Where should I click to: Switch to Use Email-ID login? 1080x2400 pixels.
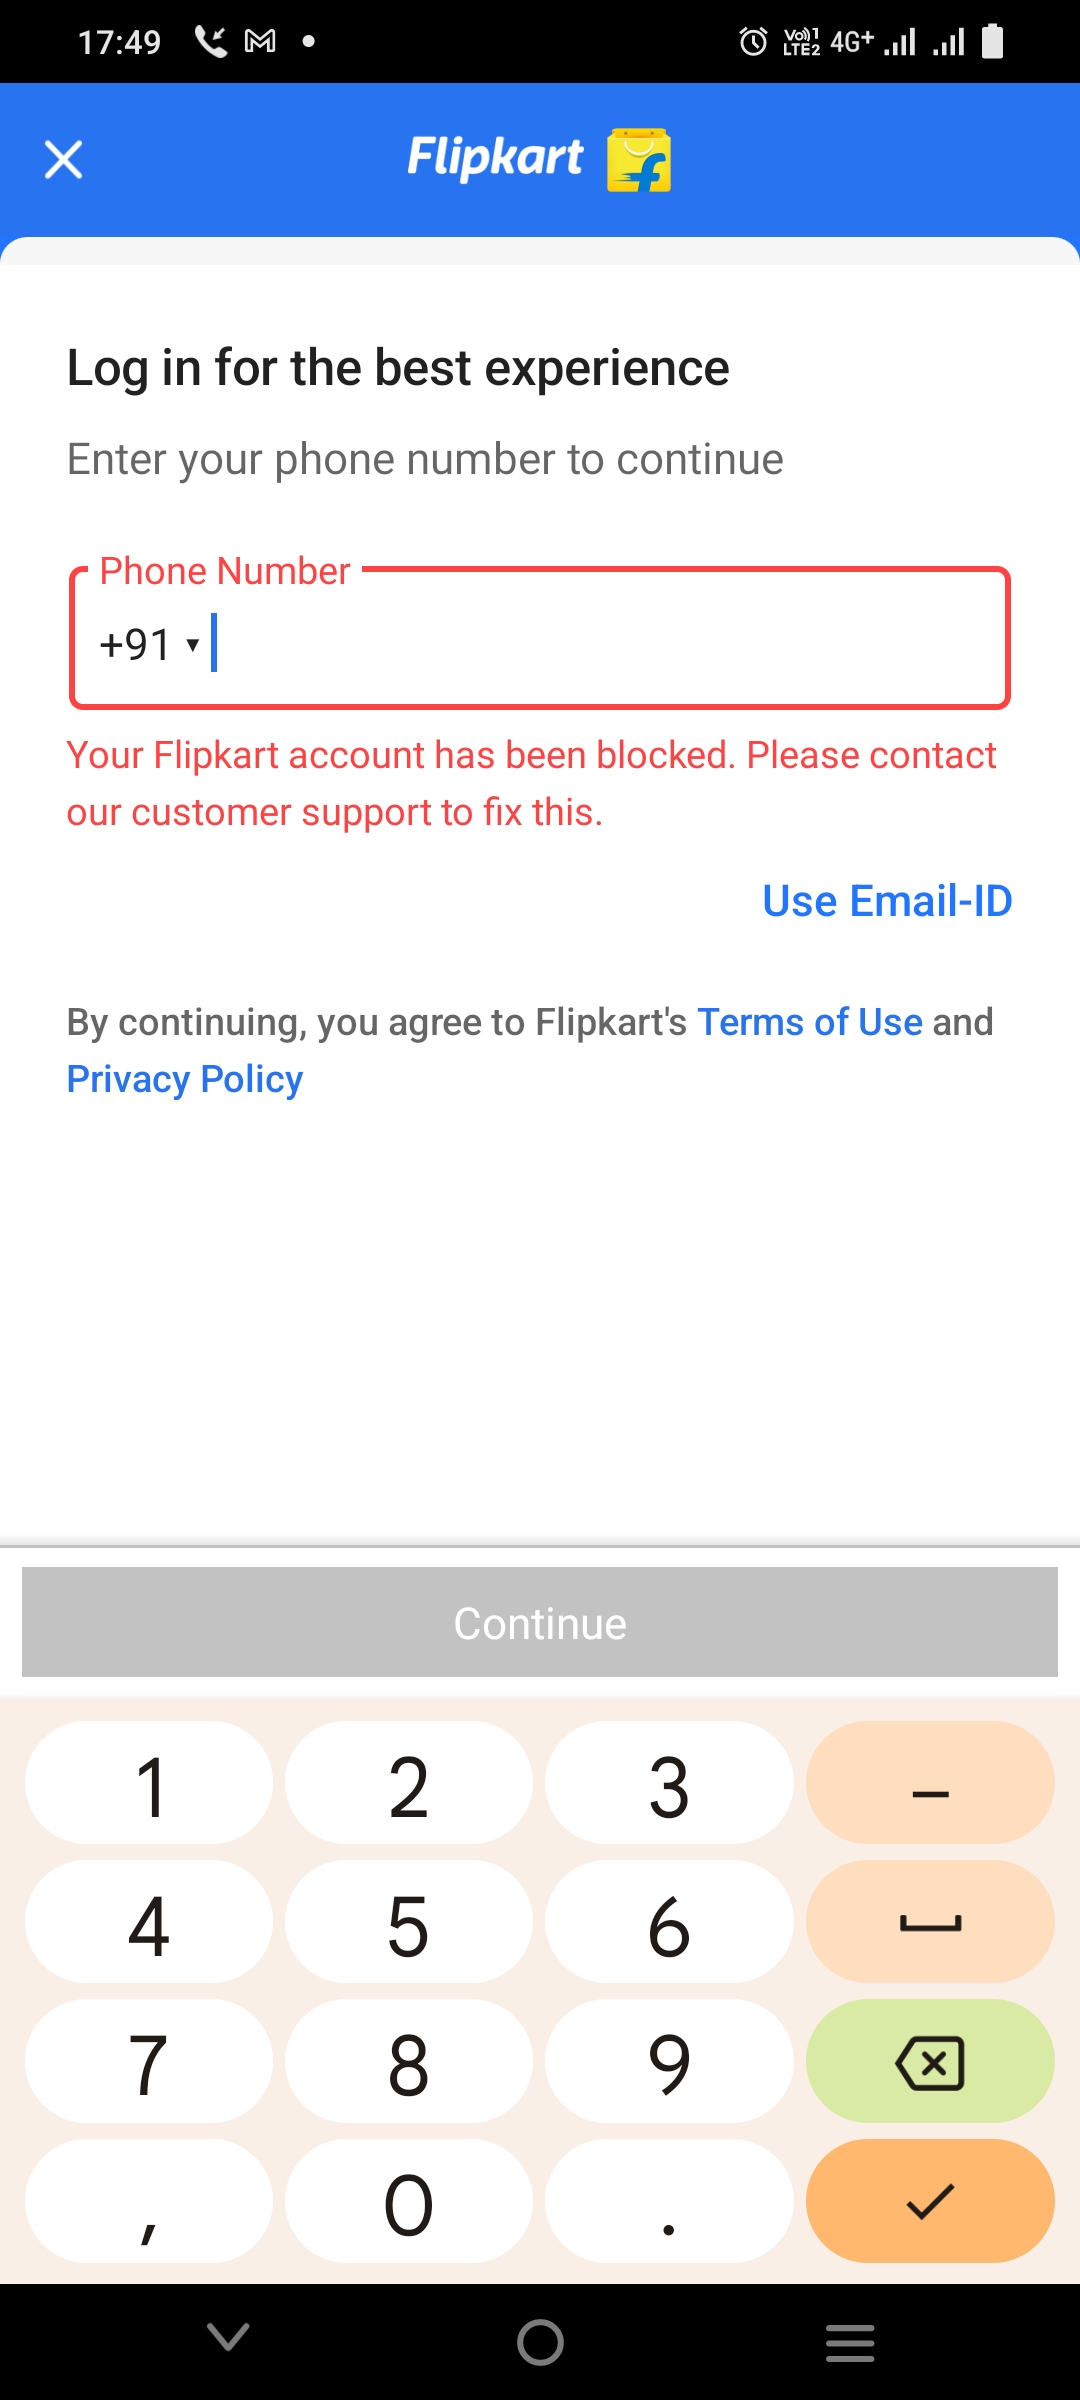[887, 901]
